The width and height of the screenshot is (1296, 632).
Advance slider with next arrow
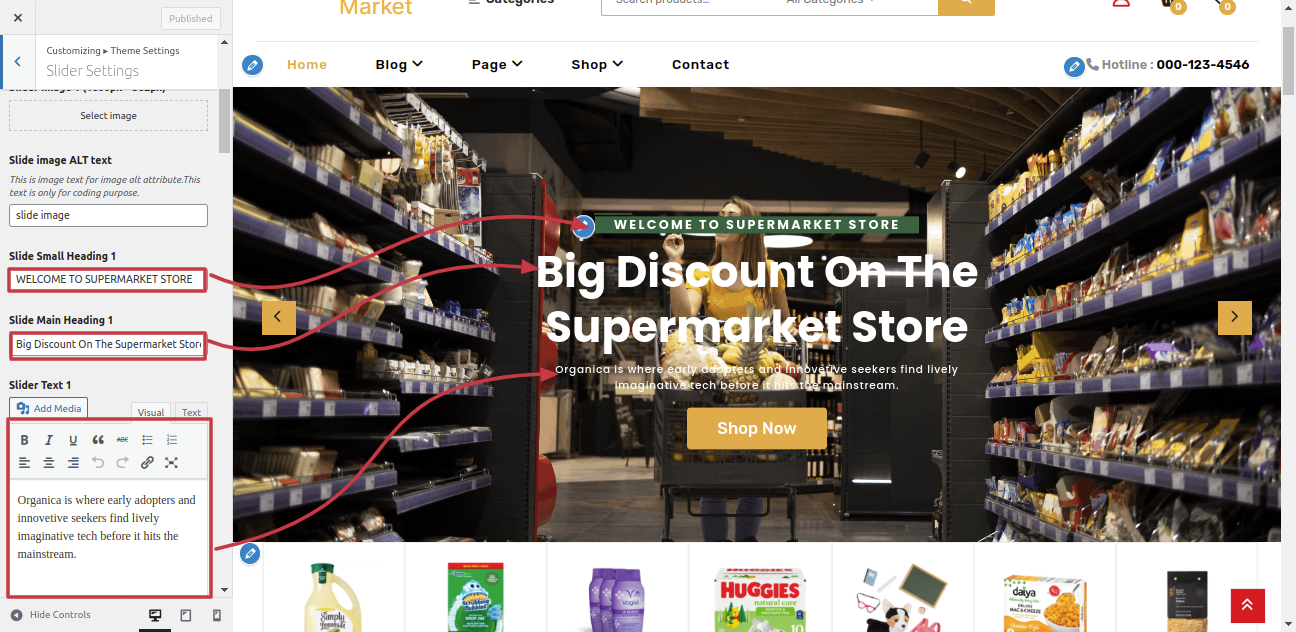pos(1235,318)
